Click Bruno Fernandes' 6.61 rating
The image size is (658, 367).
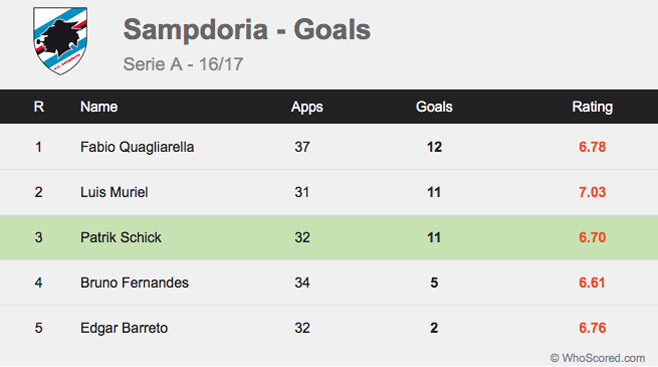point(592,283)
